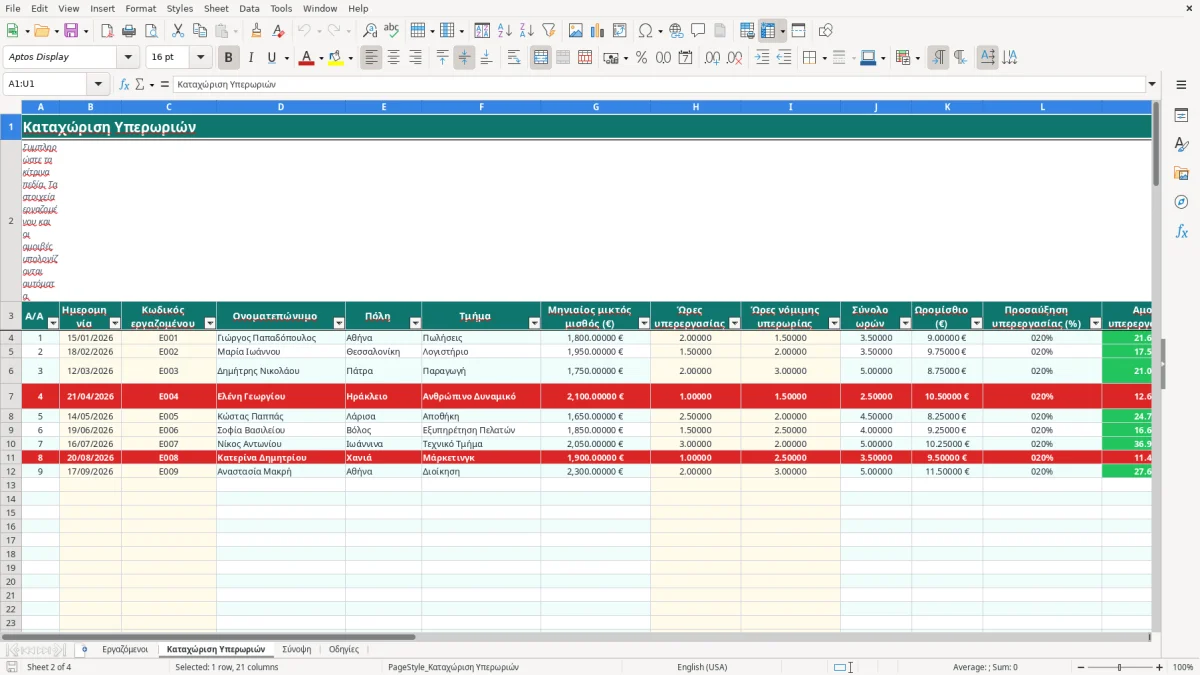This screenshot has height=675, width=1200.
Task: Open the Τμήμα column filter dropdown
Action: pos(534,323)
